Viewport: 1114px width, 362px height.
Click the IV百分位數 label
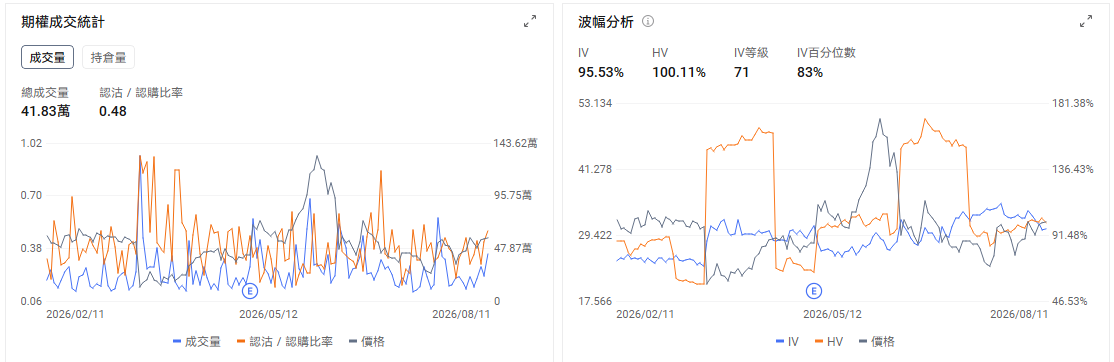pos(826,53)
